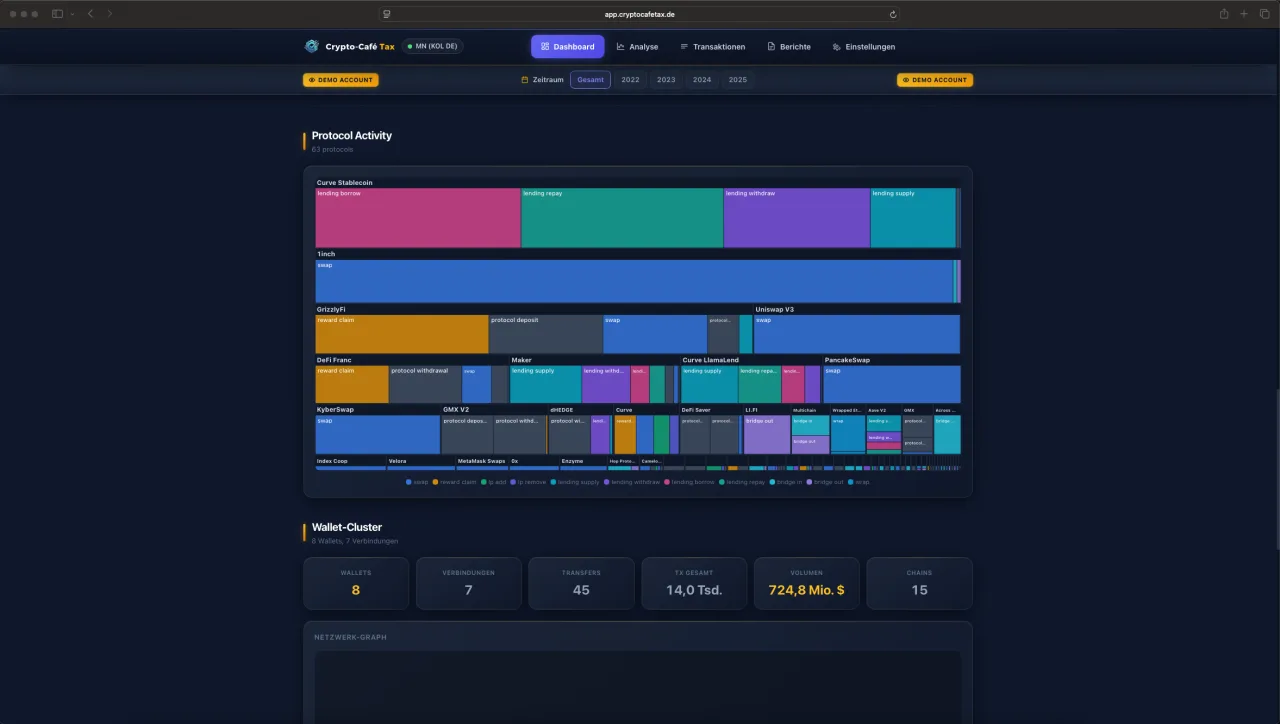Select the 1inch swap block

(635, 281)
